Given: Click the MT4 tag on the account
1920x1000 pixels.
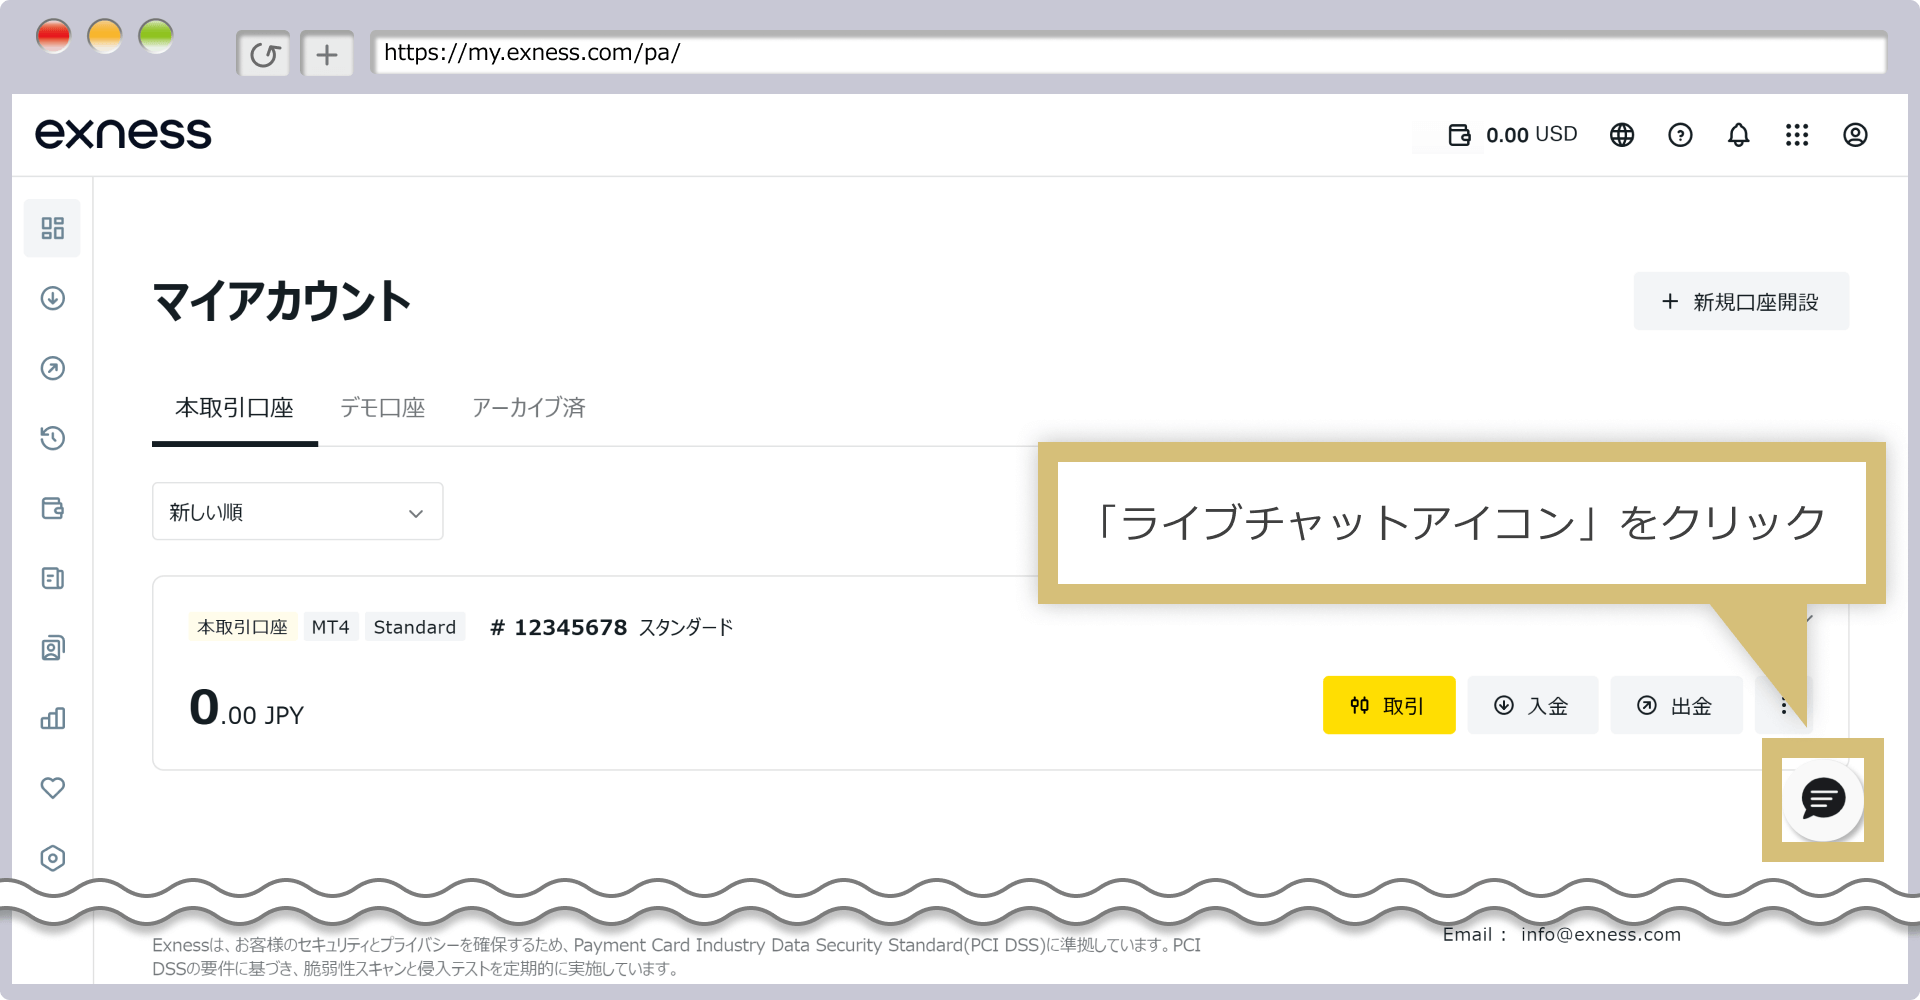Looking at the screenshot, I should pyautogui.click(x=331, y=627).
